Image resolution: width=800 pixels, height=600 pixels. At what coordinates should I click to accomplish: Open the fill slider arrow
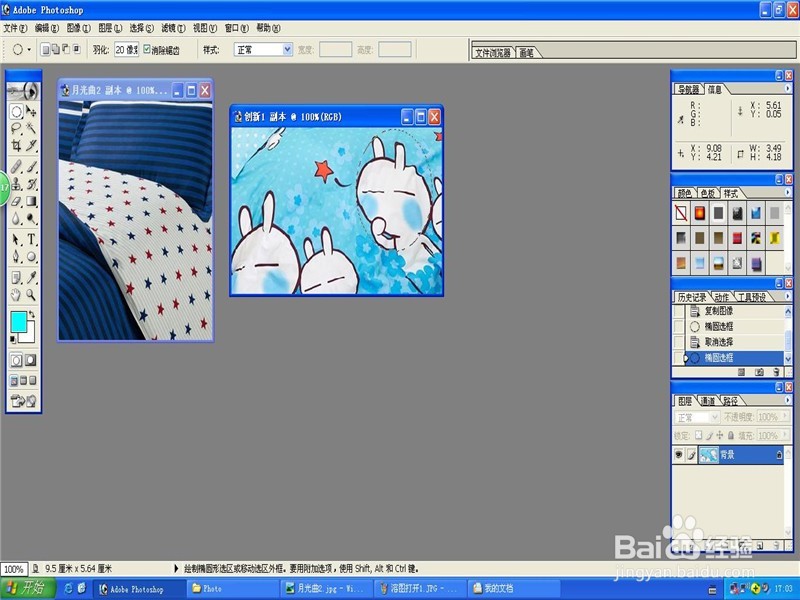785,435
